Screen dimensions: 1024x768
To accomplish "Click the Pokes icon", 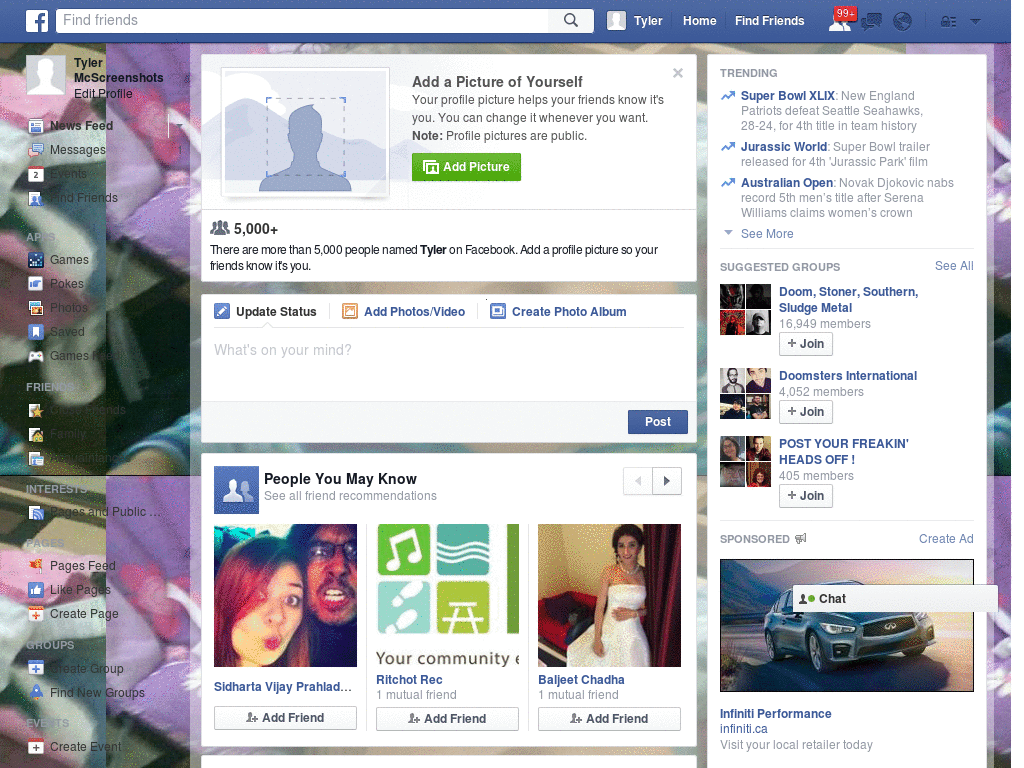I will [x=36, y=284].
